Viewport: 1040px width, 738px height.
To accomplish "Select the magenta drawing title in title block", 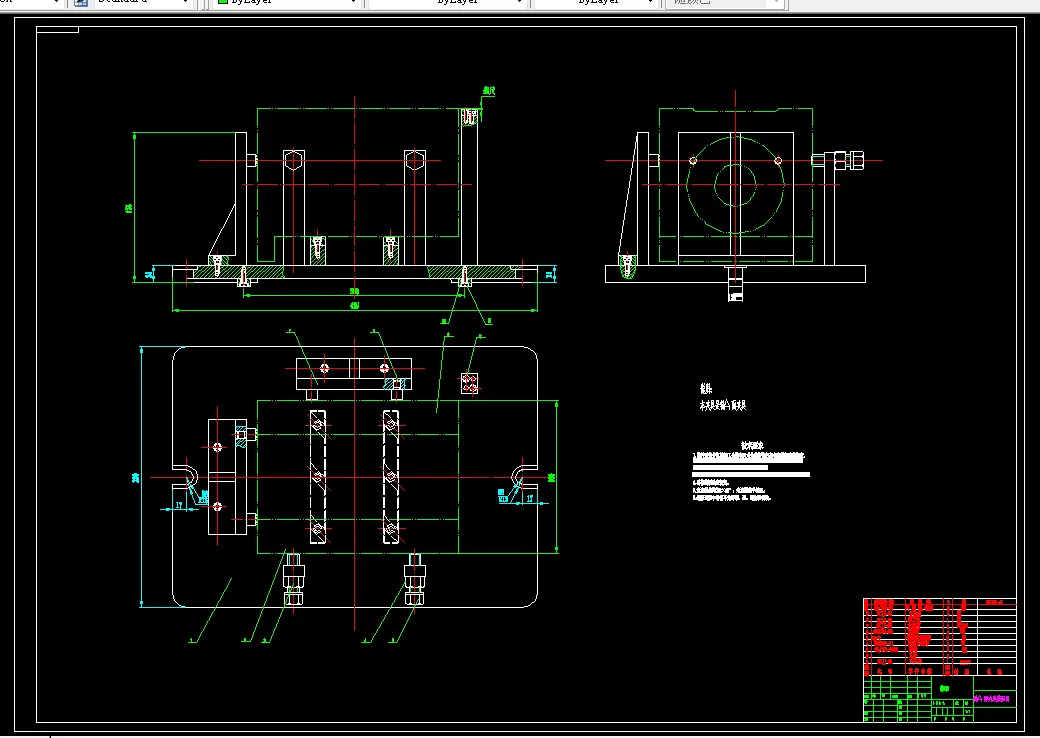I will point(992,698).
